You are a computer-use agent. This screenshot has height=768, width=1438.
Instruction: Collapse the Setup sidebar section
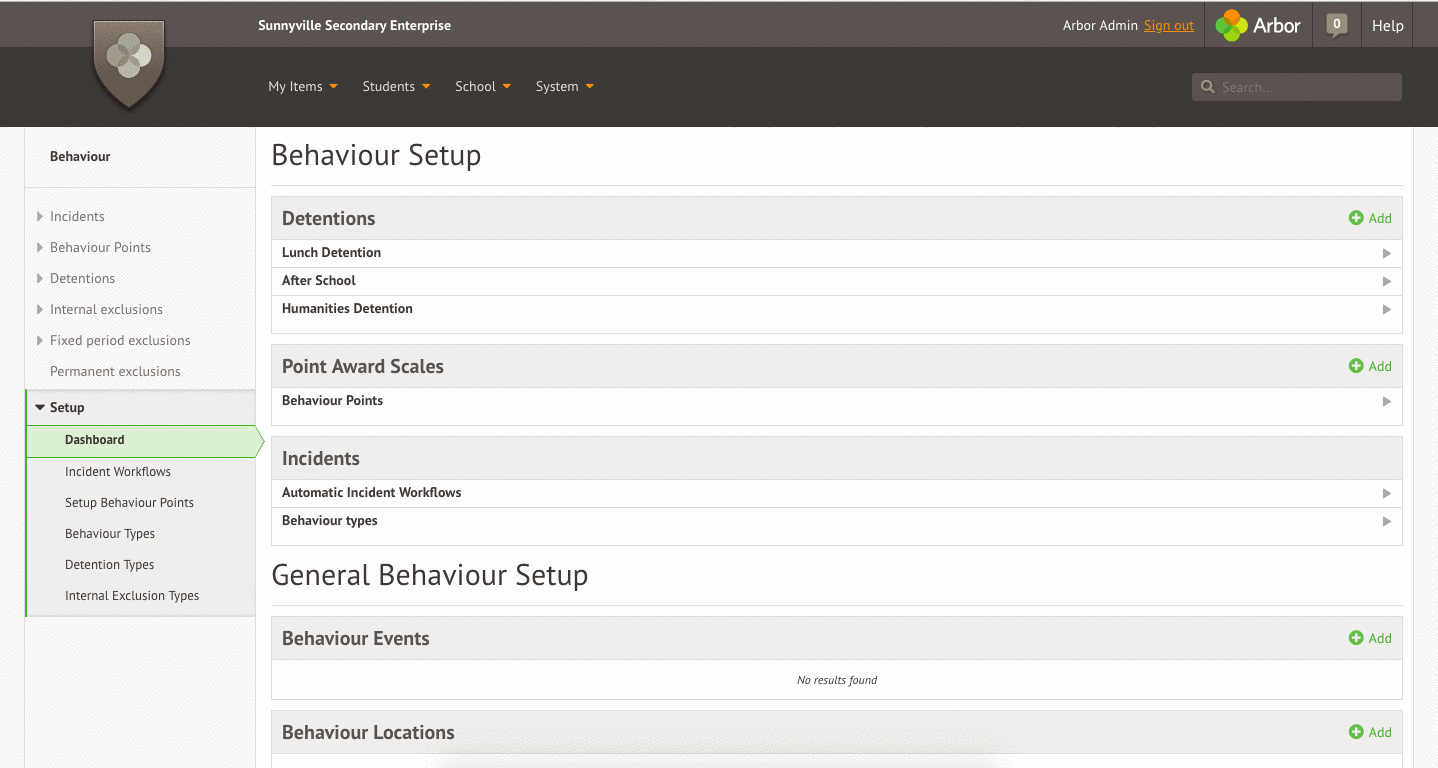(66, 408)
